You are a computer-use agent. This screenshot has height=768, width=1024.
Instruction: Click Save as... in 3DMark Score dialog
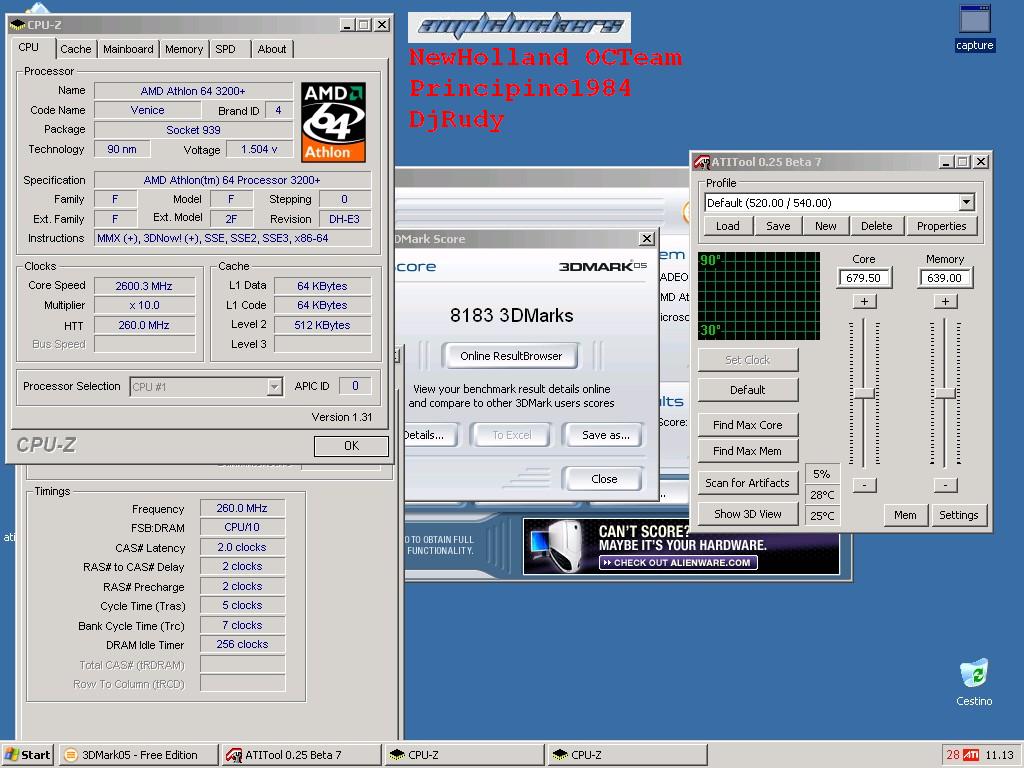coord(605,435)
